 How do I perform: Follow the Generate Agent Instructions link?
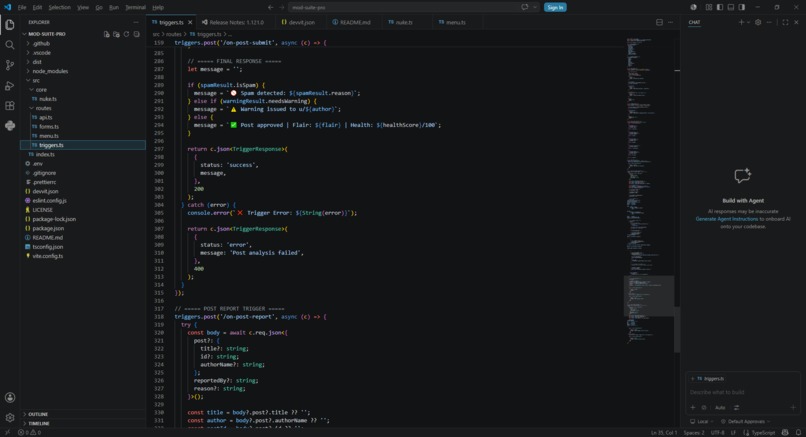pyautogui.click(x=726, y=219)
